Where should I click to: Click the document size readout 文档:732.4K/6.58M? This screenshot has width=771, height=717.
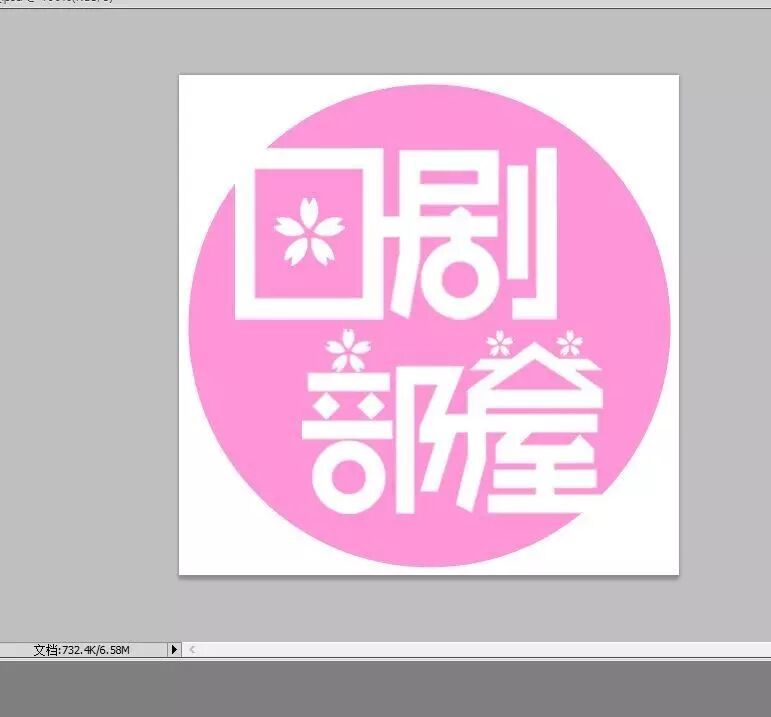[x=82, y=650]
